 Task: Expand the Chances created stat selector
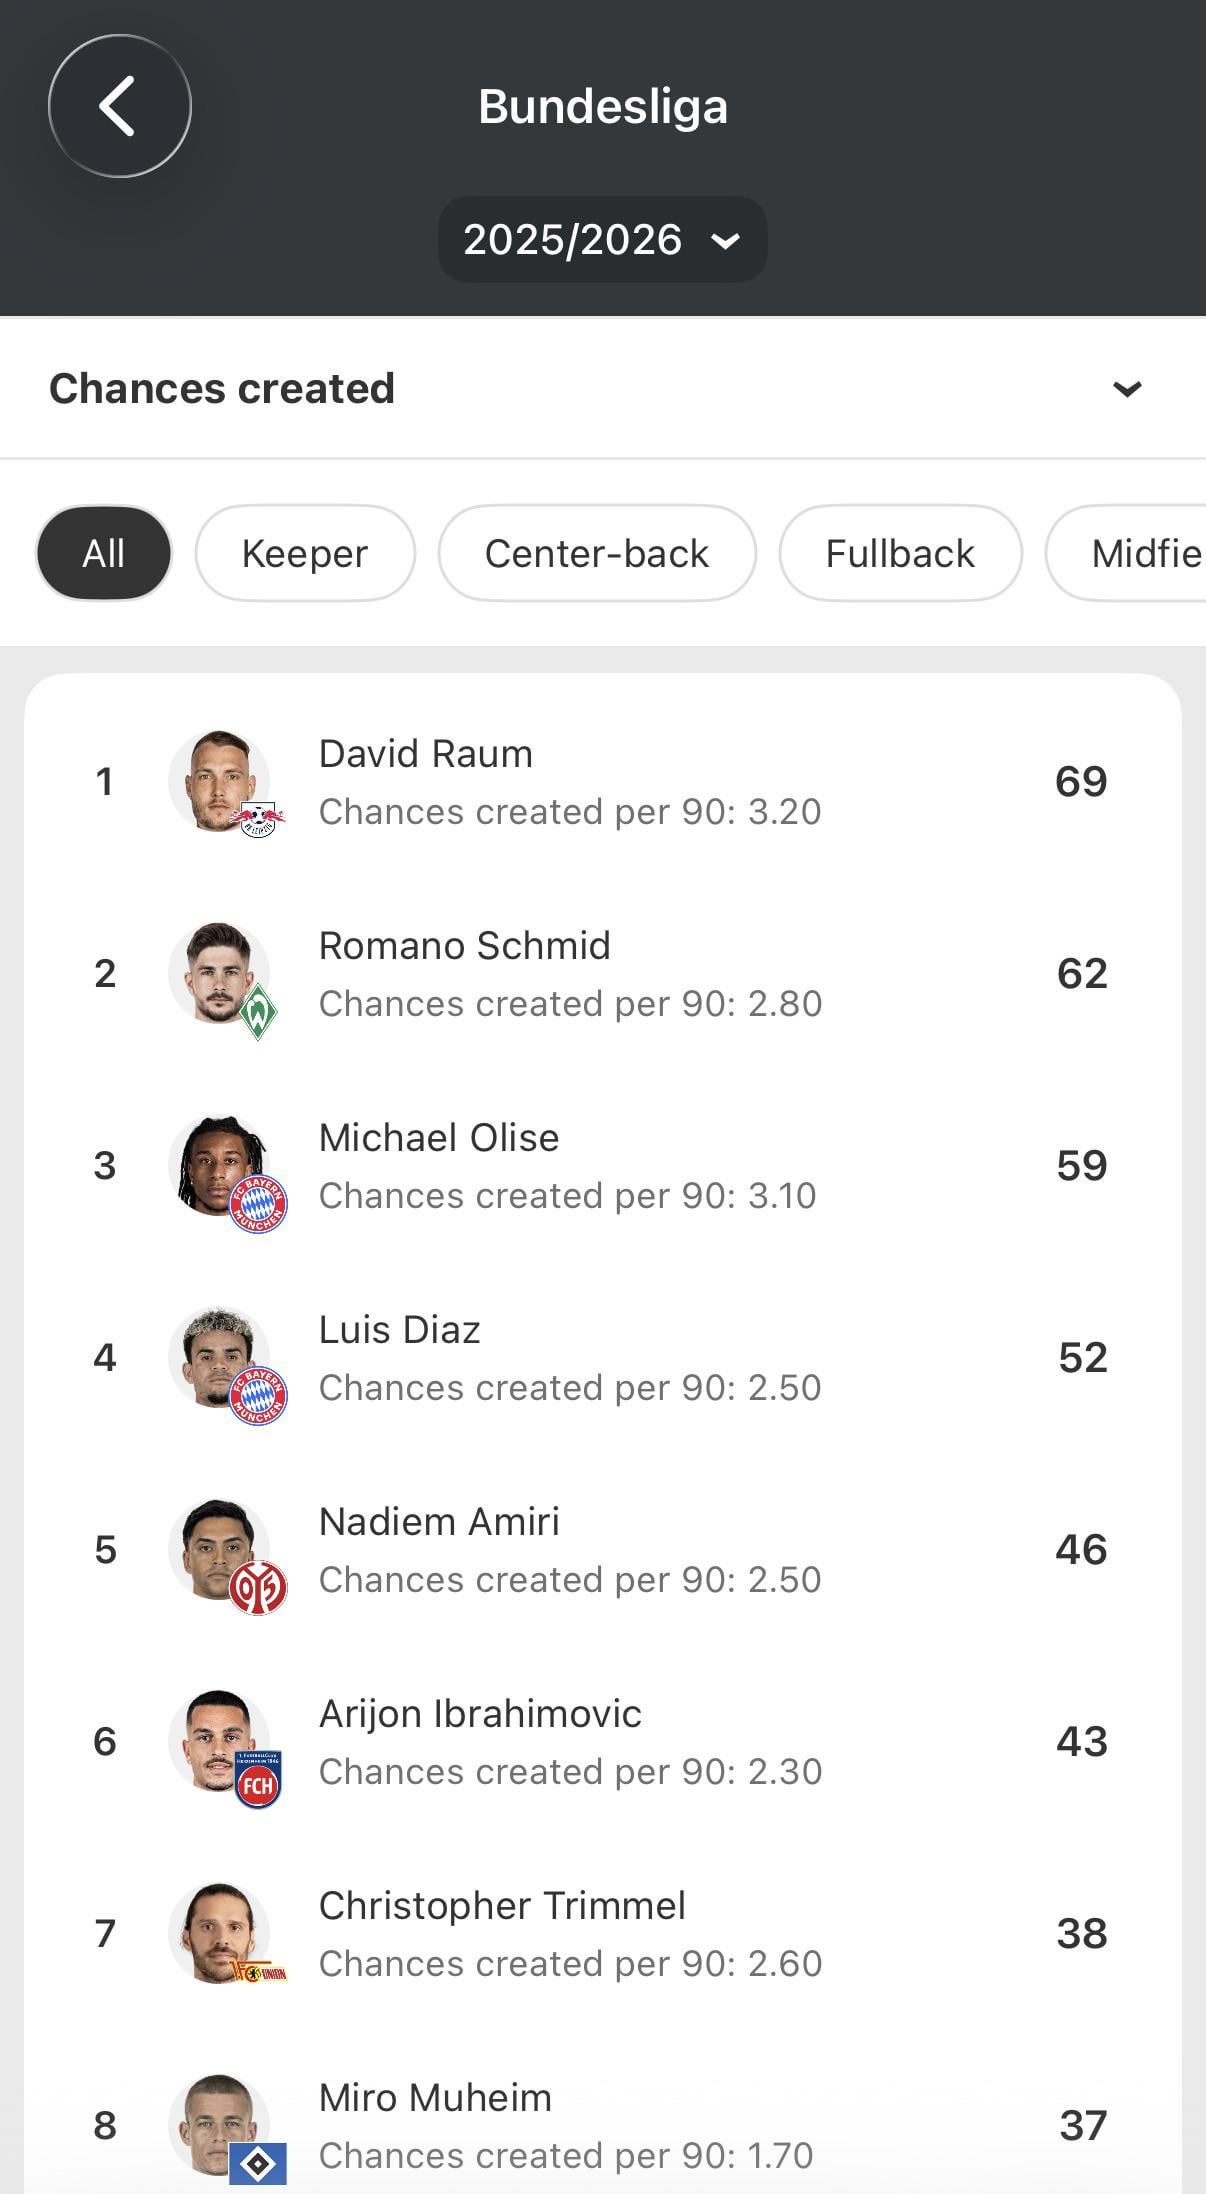[x=222, y=388]
